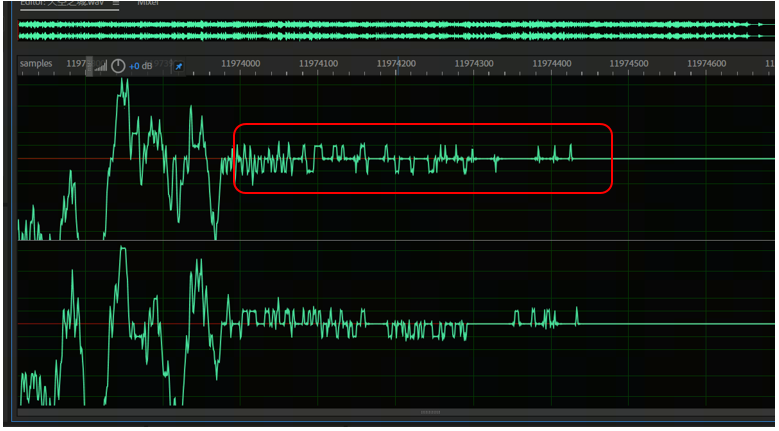The image size is (779, 431).
Task: Toggle the HUD pin icon
Action: point(178,67)
